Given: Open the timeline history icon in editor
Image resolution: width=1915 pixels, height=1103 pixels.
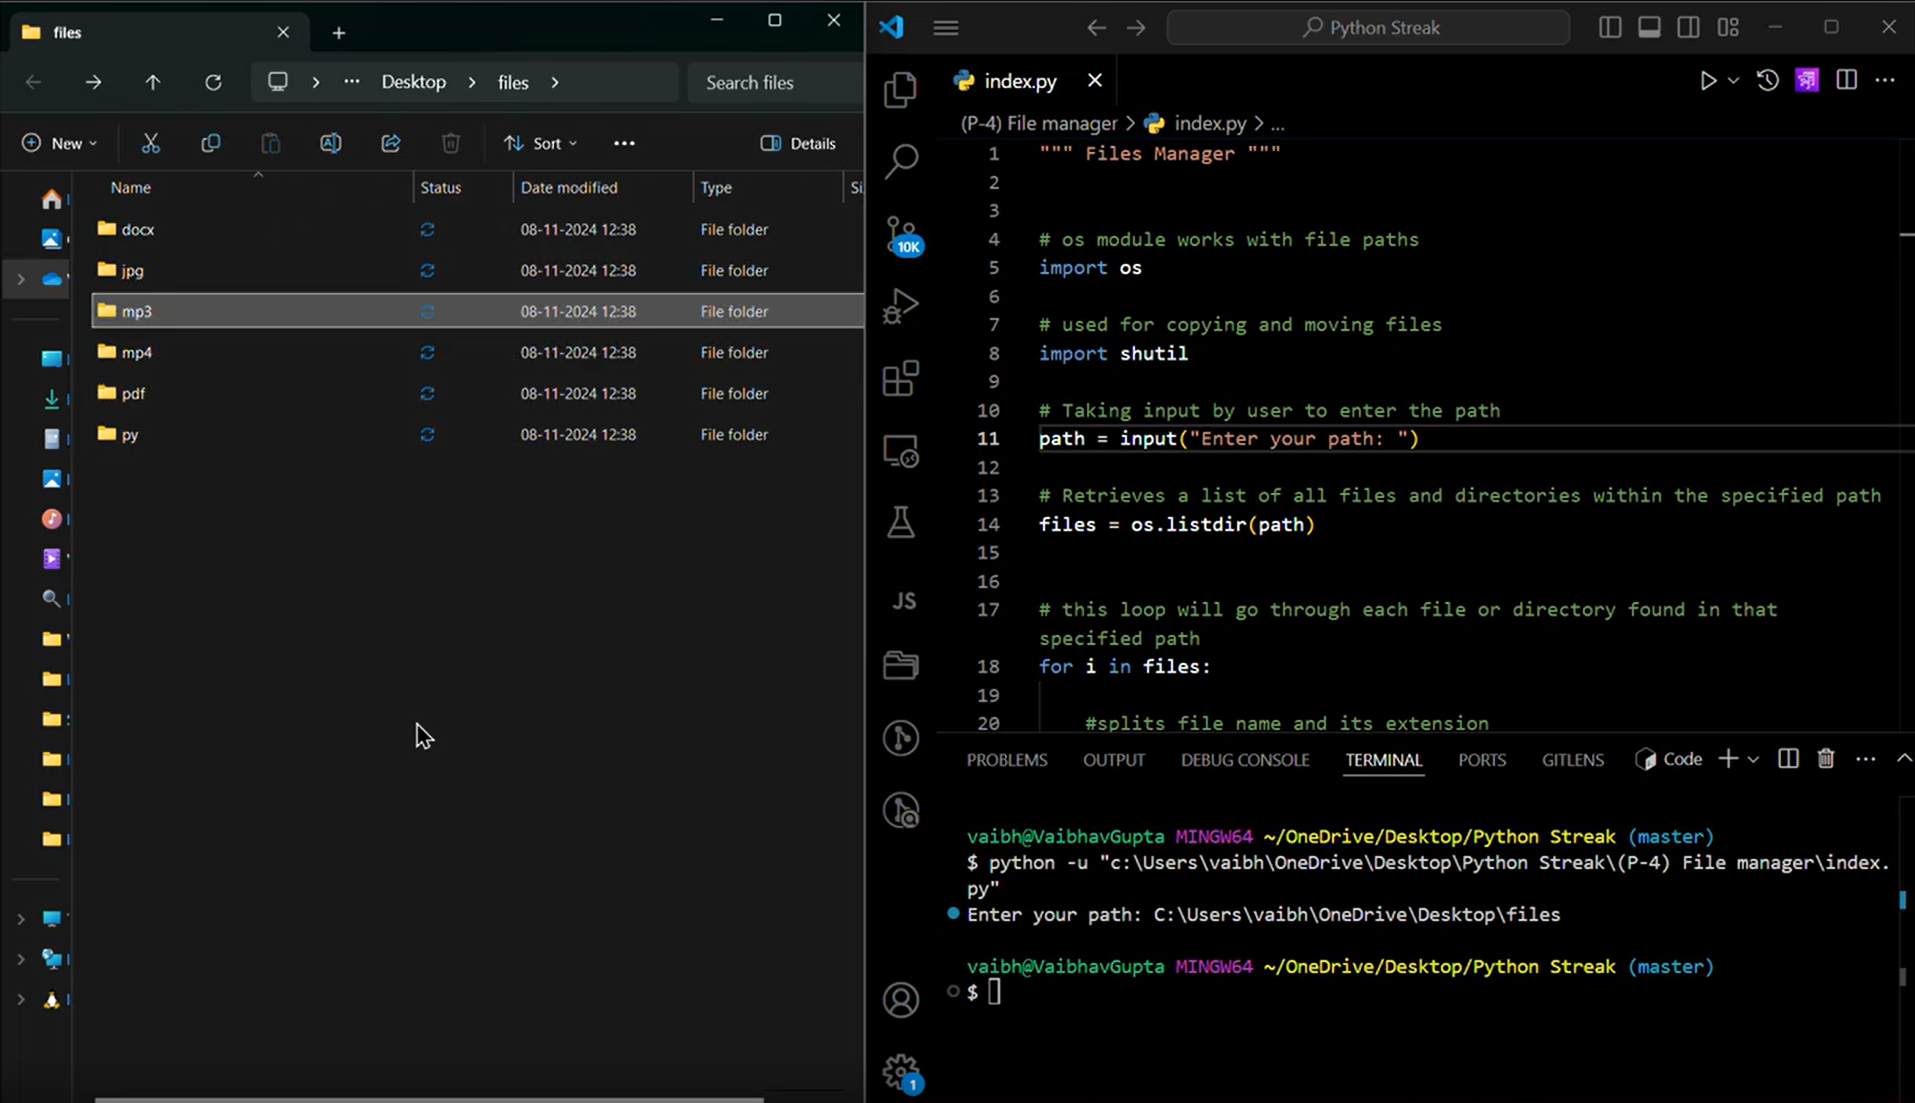Looking at the screenshot, I should (x=1767, y=81).
